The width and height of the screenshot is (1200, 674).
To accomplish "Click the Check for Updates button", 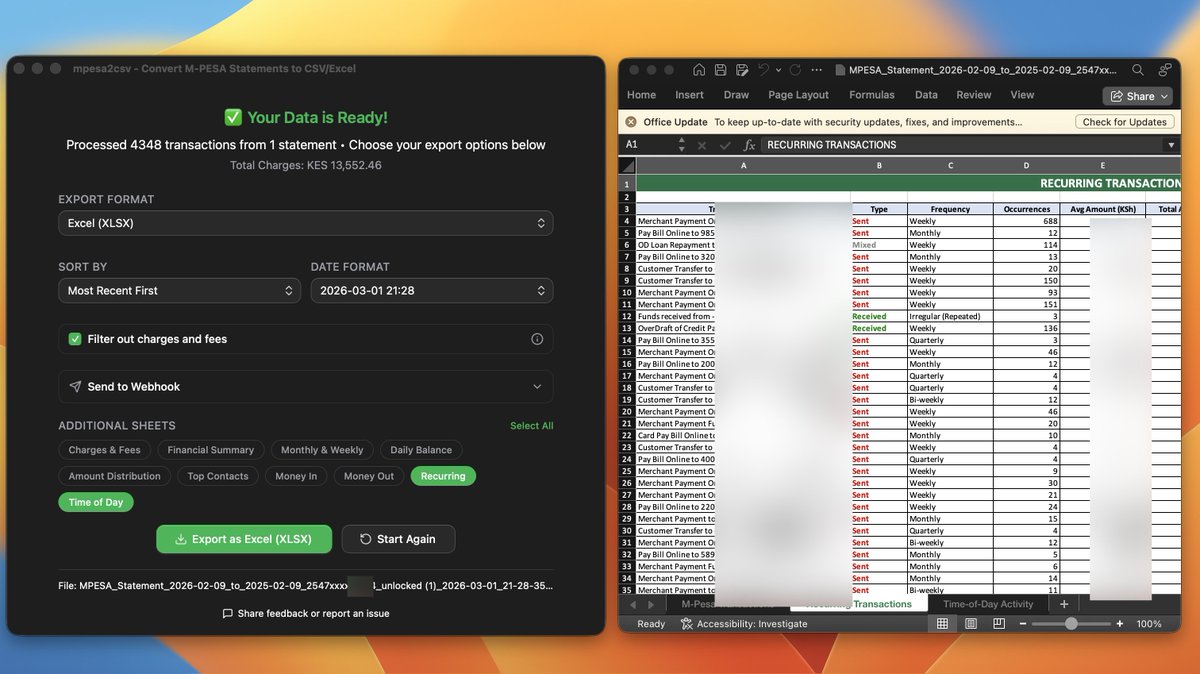I will point(1125,122).
